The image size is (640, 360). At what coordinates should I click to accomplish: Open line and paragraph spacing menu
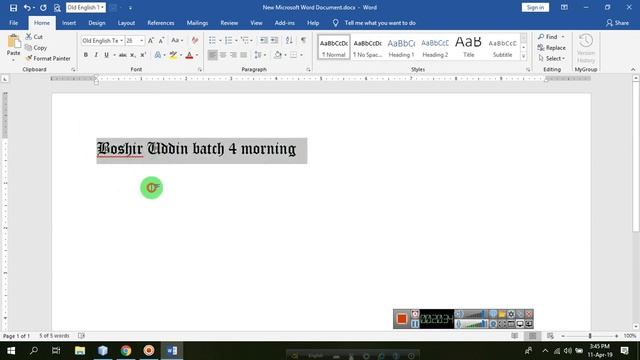coord(260,55)
